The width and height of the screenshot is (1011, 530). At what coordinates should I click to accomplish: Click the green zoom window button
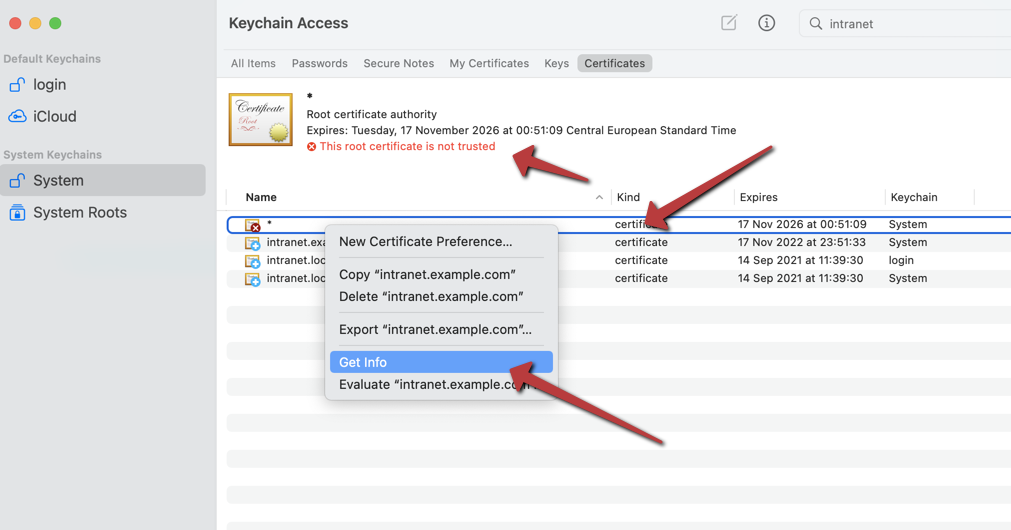point(55,23)
